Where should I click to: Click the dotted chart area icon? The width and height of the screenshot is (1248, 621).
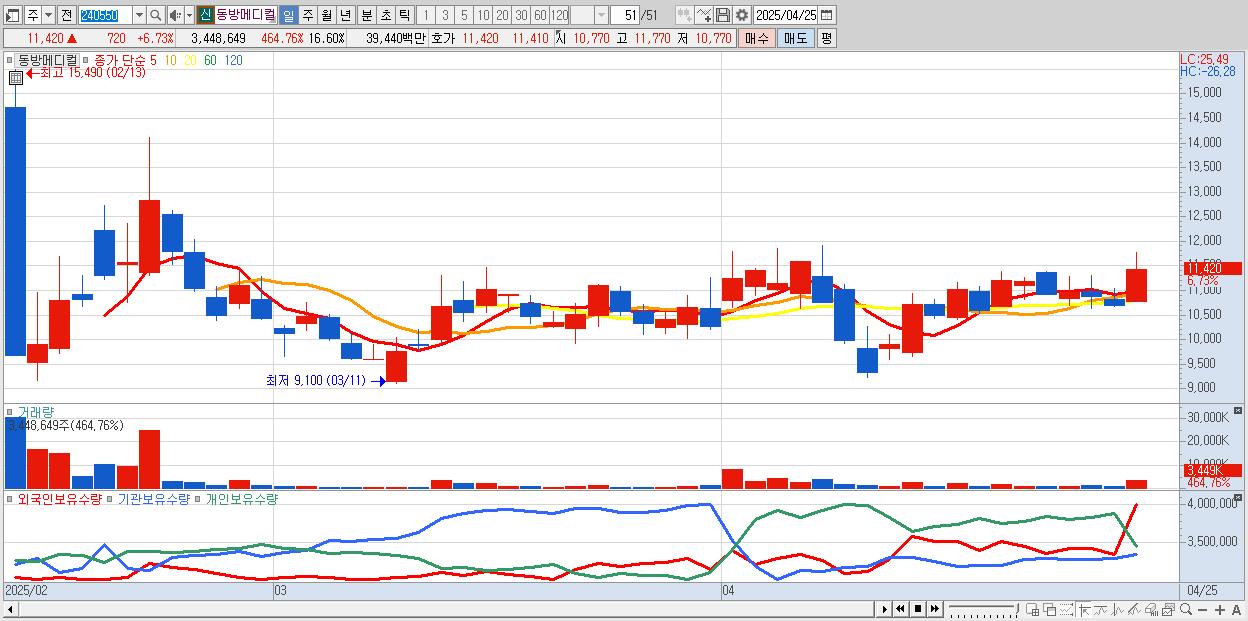click(1066, 609)
